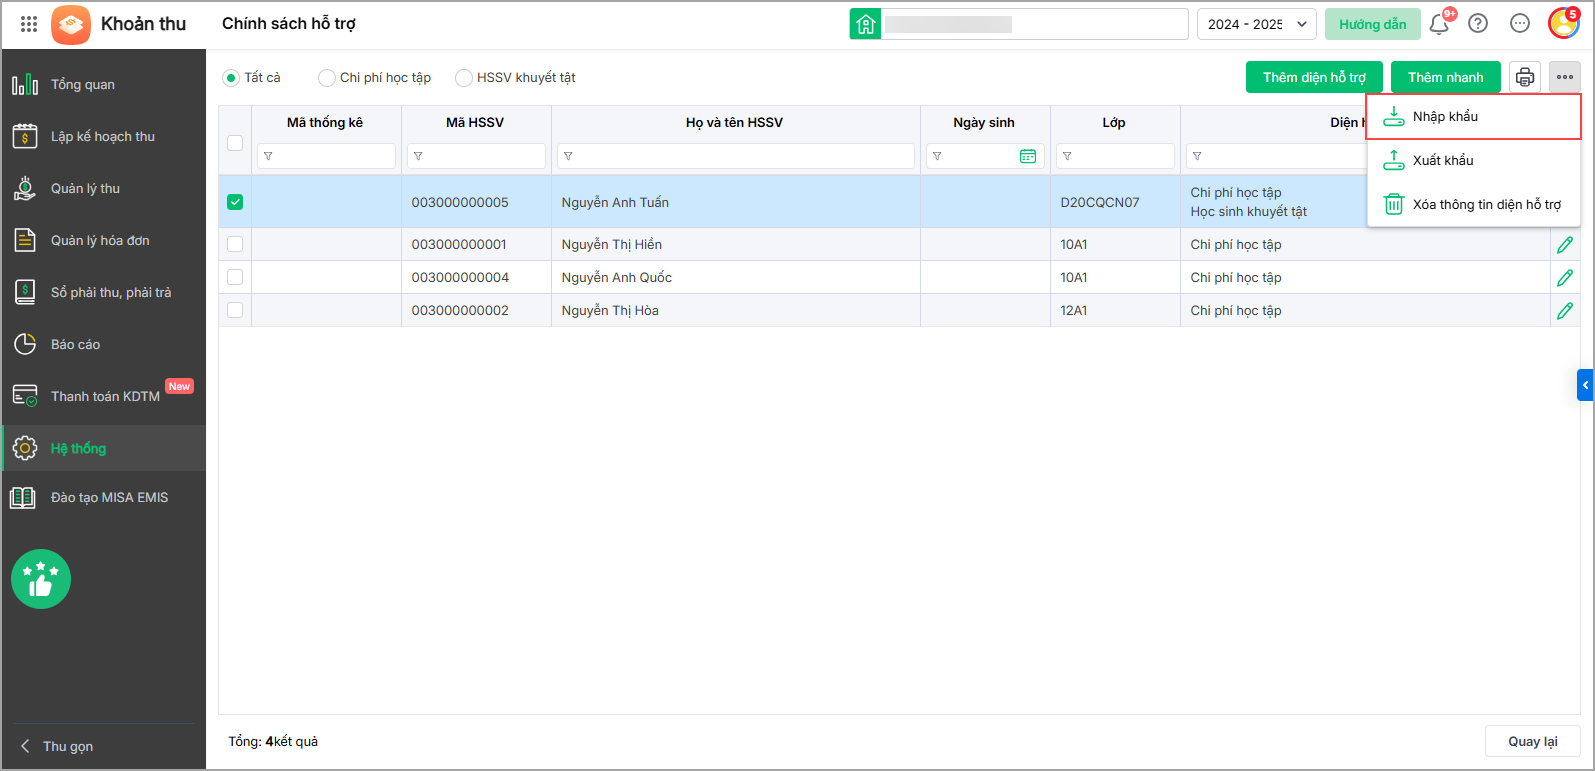Viewport: 1595px width, 771px height.
Task: Open the calendar picker in Ngày sinh filter
Action: tap(1027, 156)
